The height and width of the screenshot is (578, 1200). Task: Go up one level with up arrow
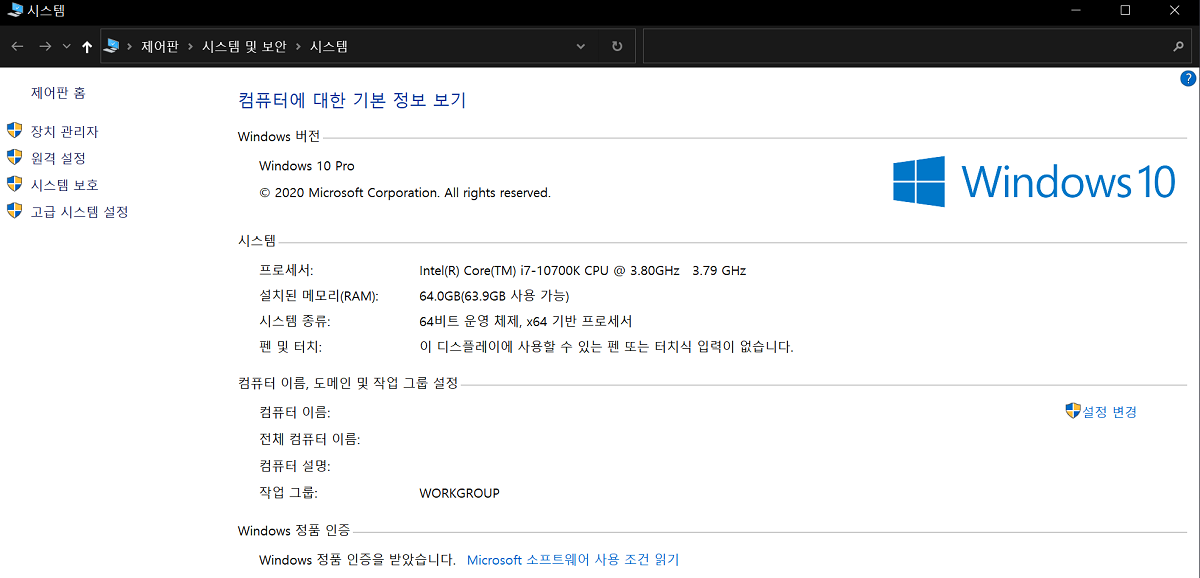tap(87, 46)
